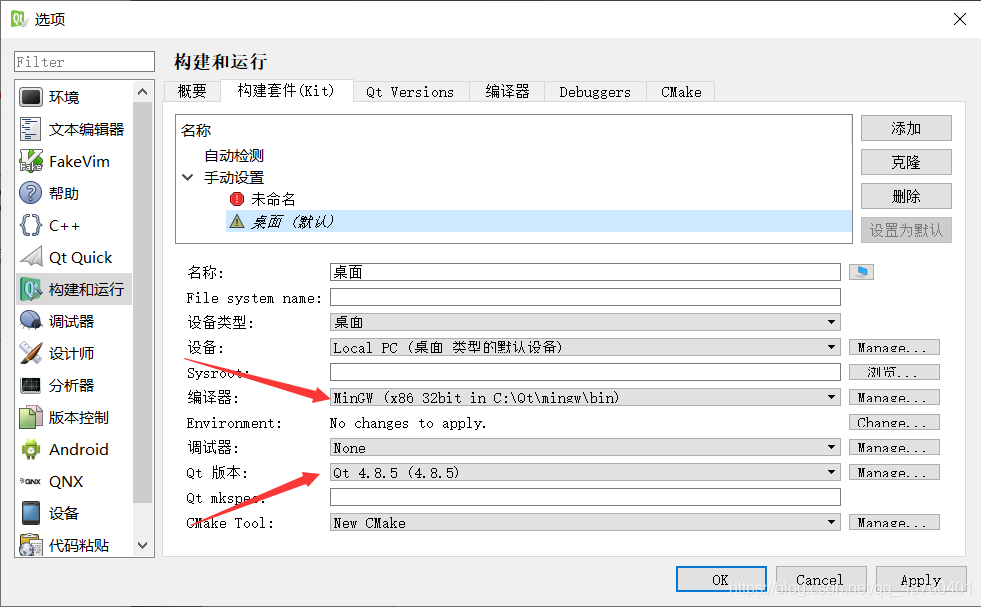Viewport: 981px width, 607px height.
Task: Close the 选项 dialog
Action: (x=960, y=19)
